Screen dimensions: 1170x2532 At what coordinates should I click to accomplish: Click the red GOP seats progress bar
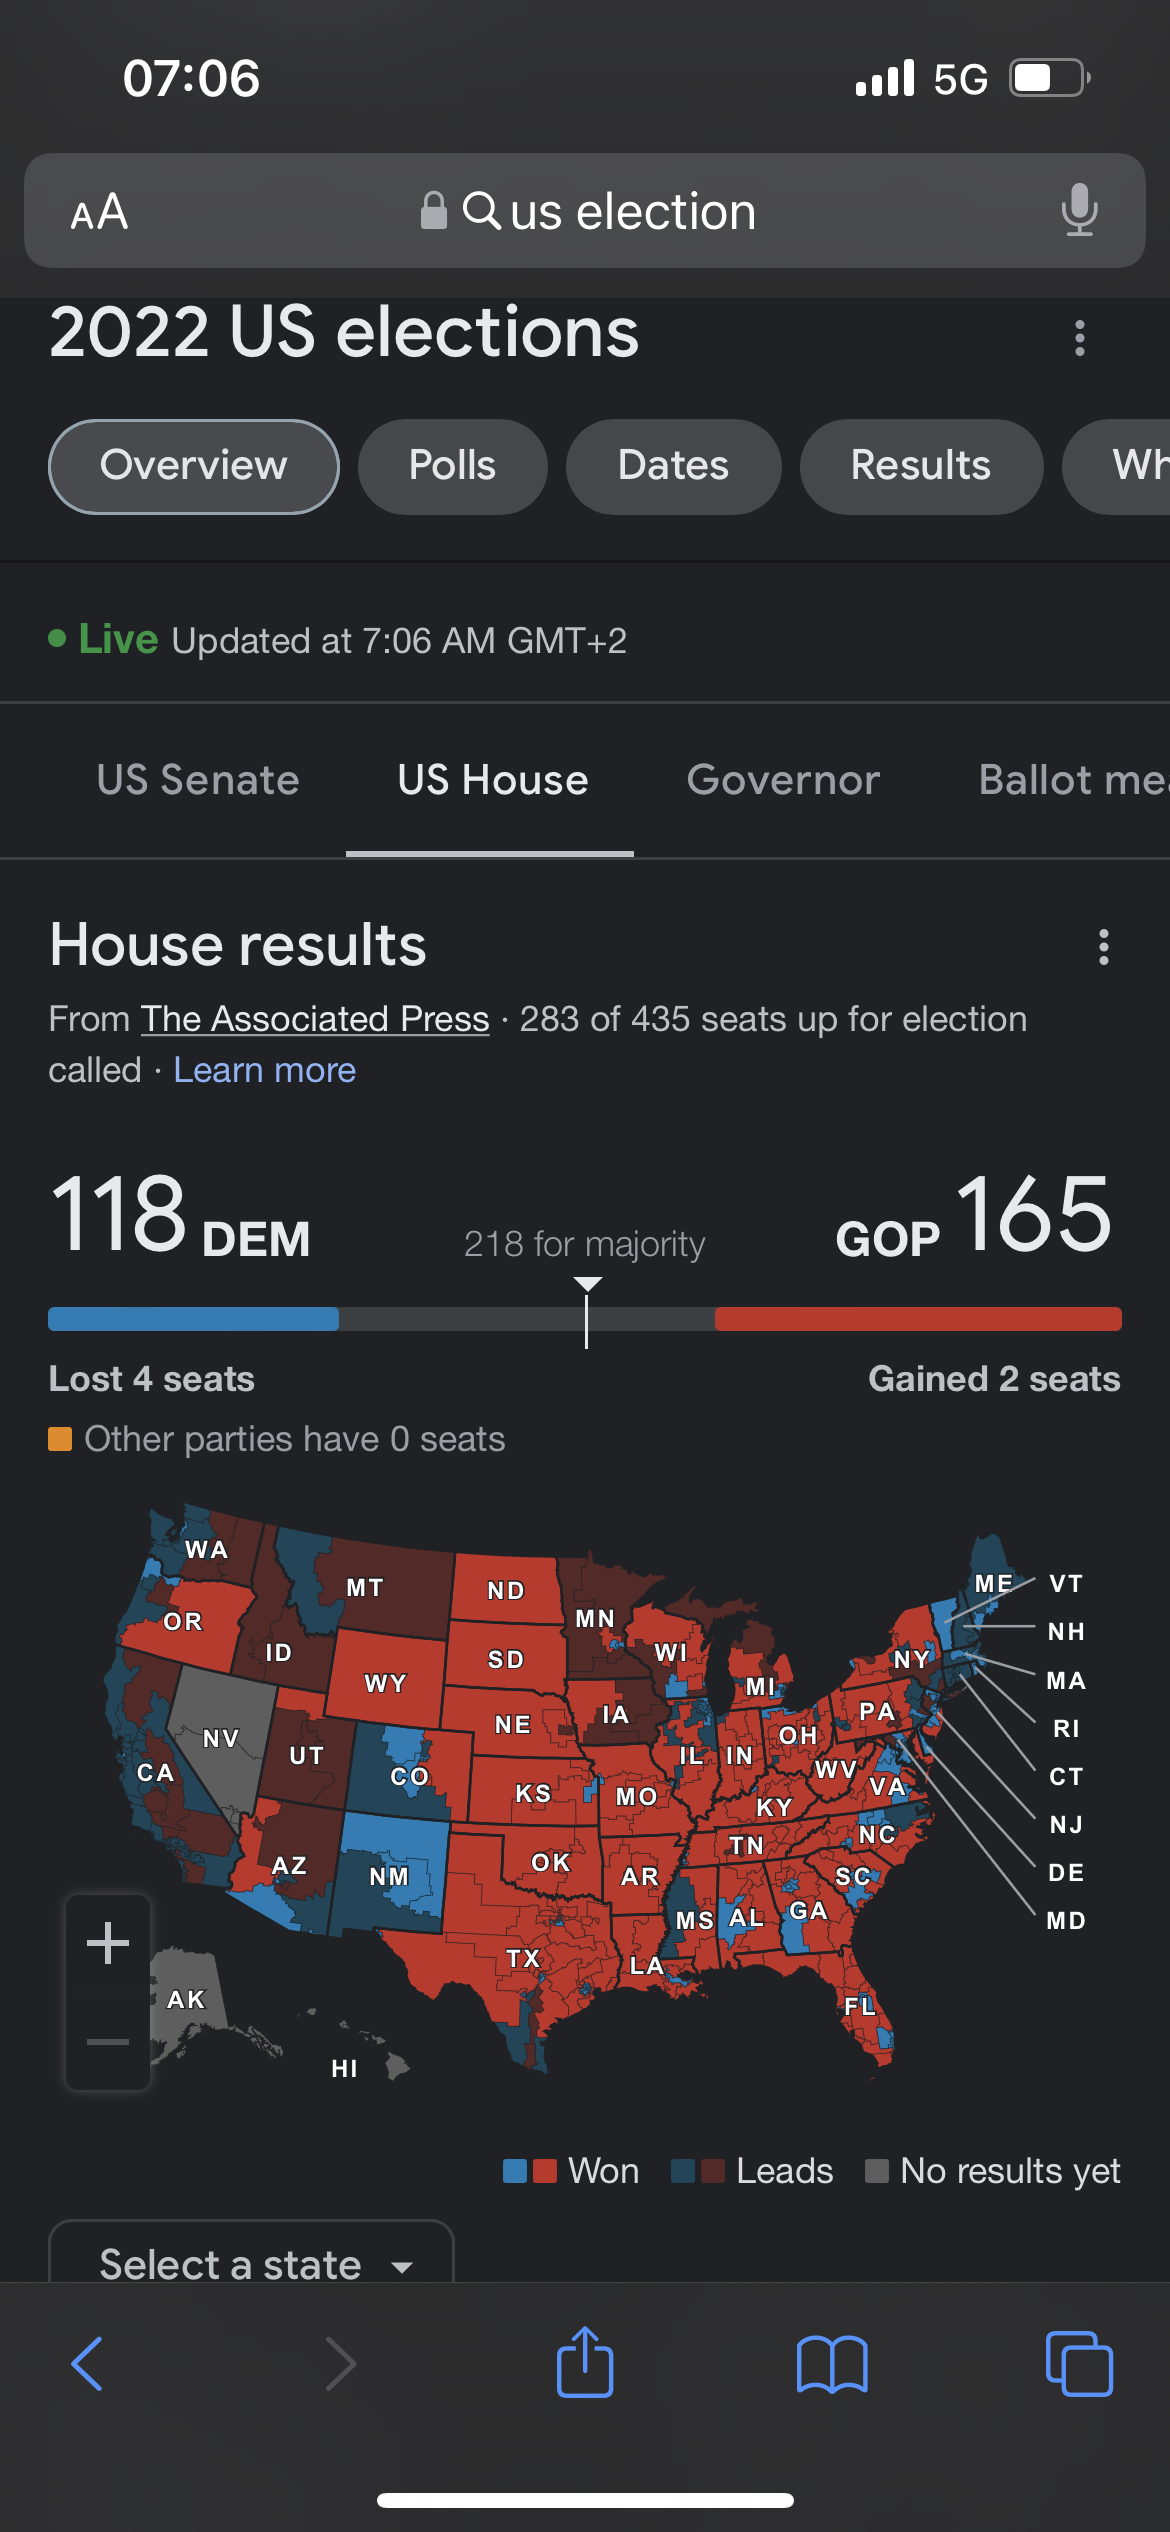tap(918, 1318)
